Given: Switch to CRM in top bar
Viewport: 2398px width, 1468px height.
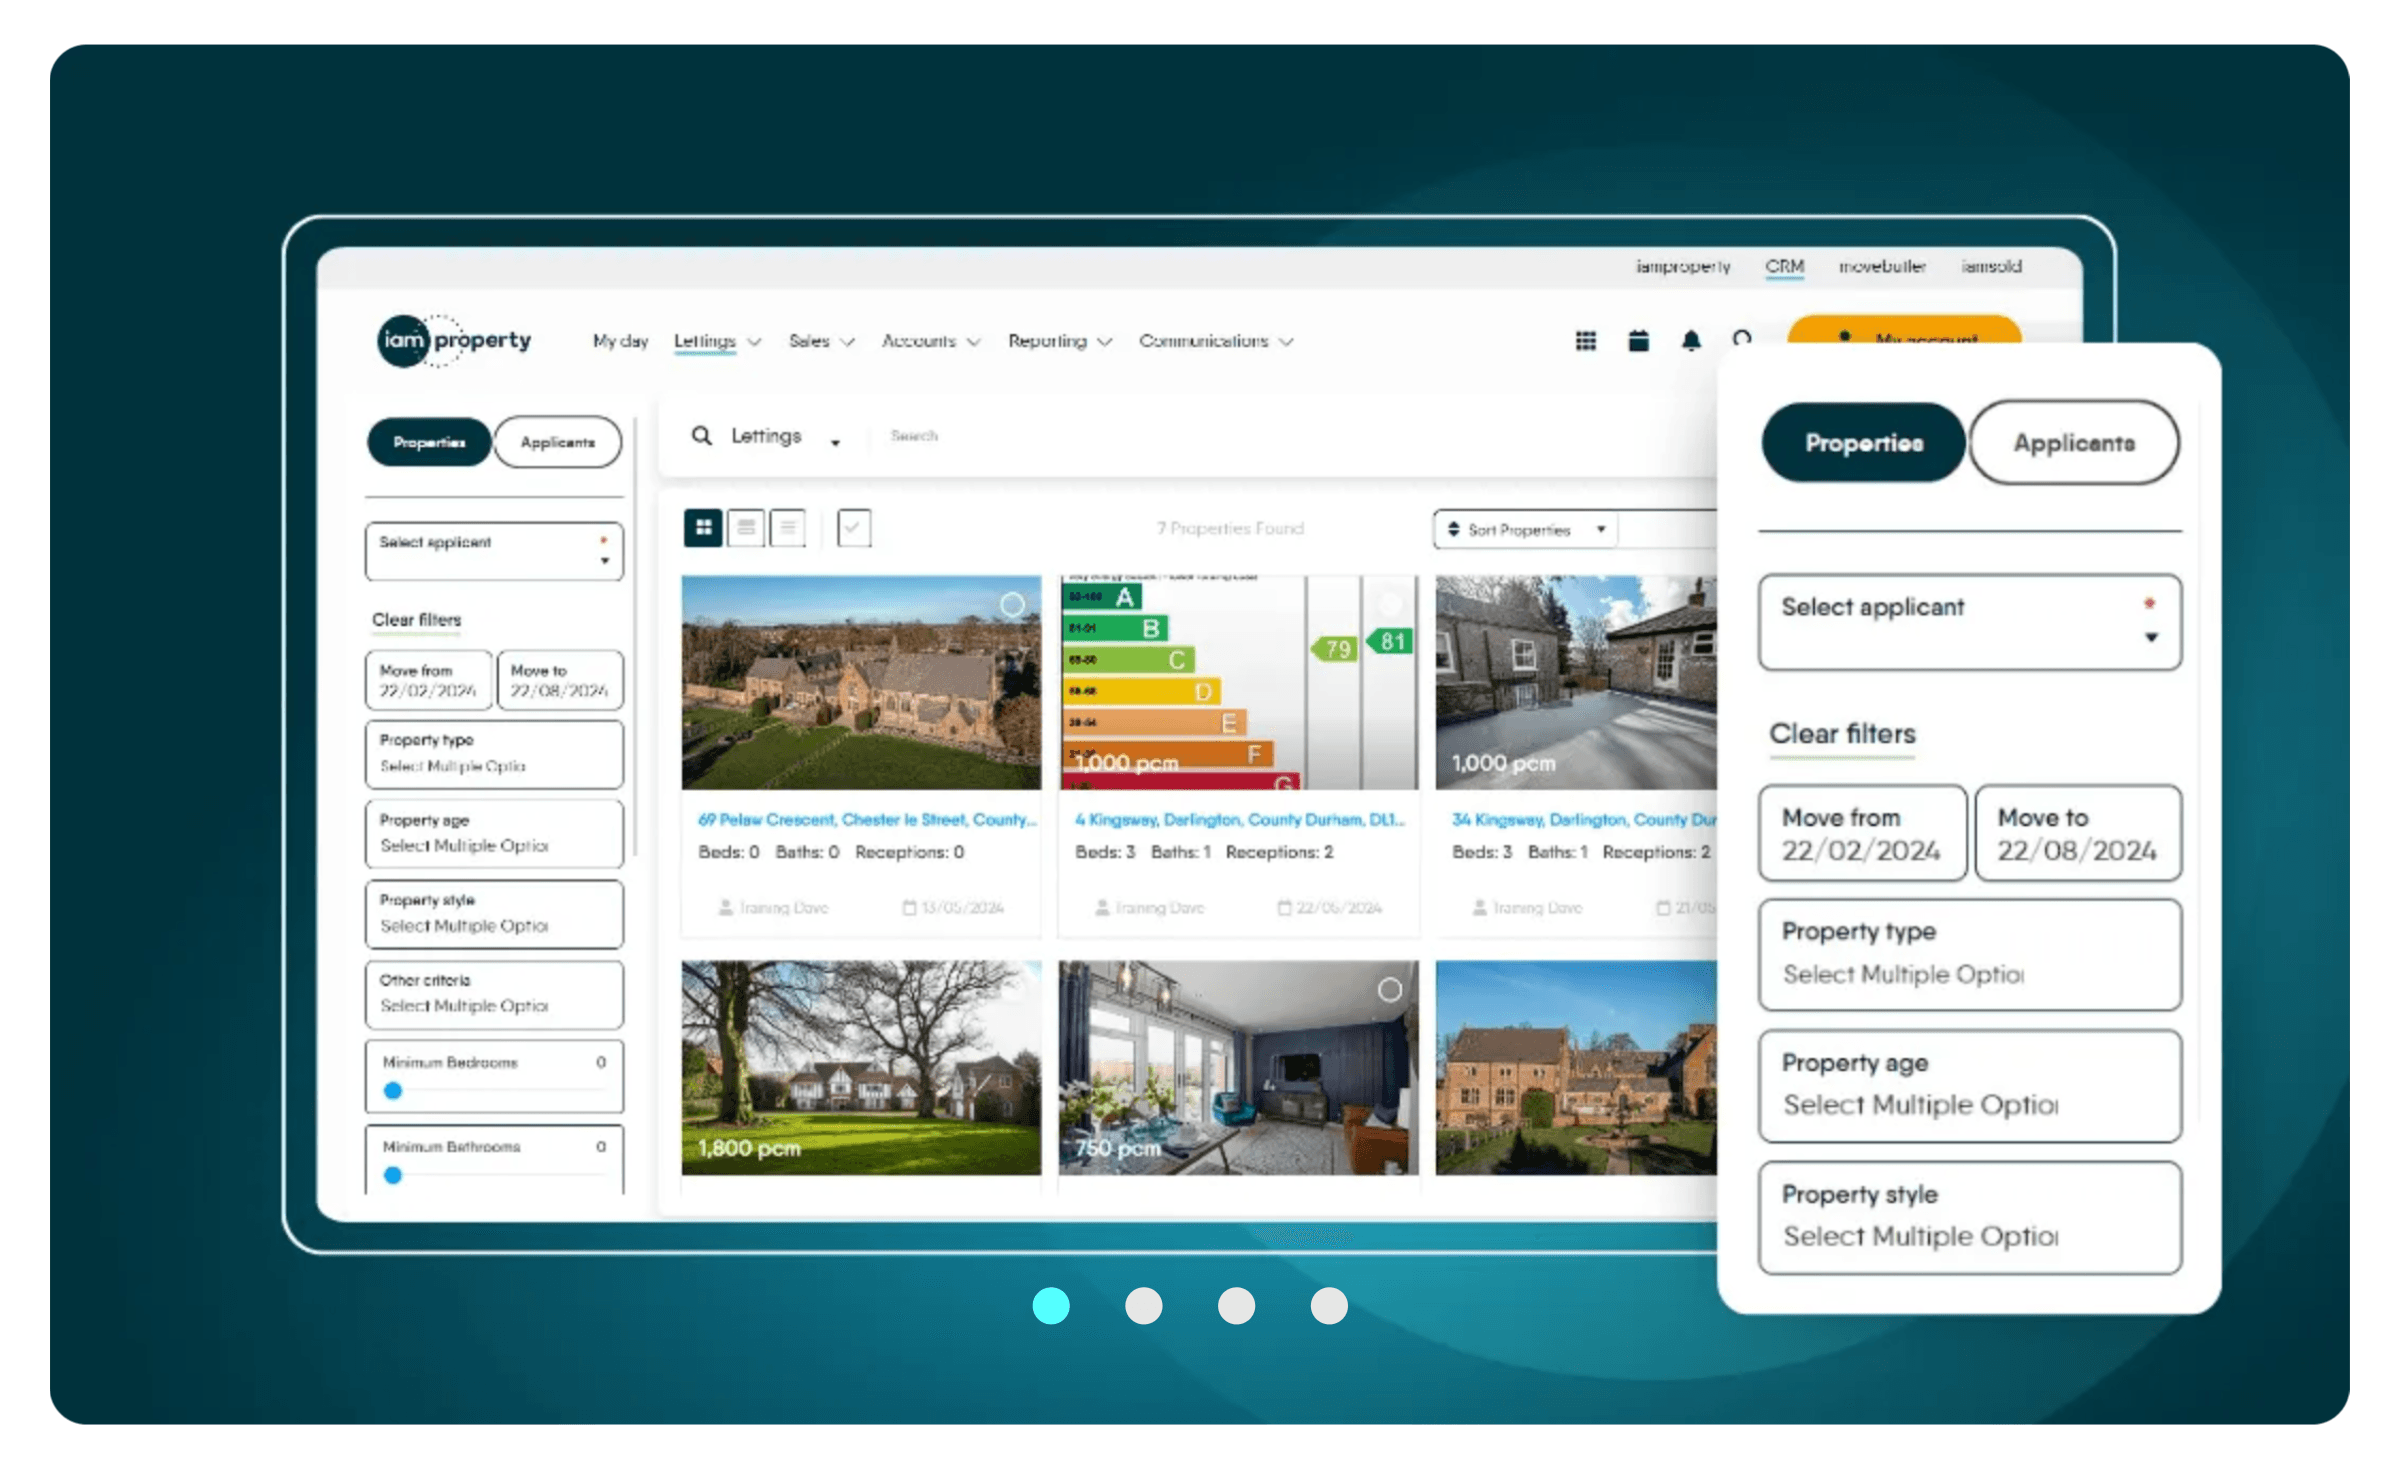Looking at the screenshot, I should [x=1784, y=266].
